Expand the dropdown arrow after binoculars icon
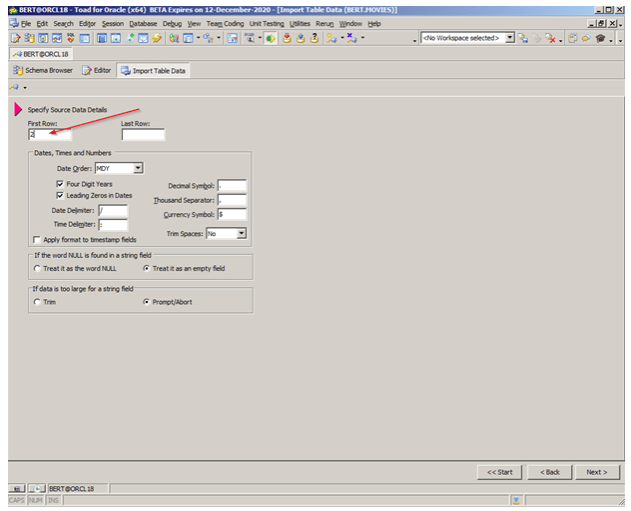This screenshot has width=631, height=511. (x=260, y=38)
